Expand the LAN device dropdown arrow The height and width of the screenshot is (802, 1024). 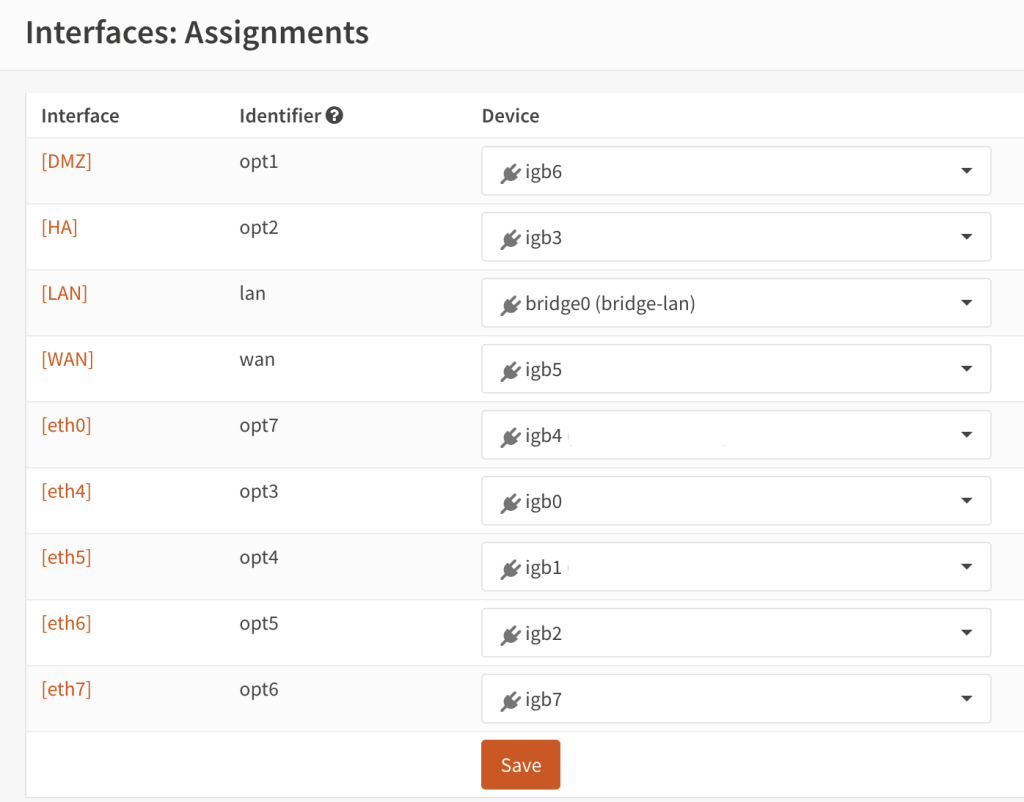point(967,303)
